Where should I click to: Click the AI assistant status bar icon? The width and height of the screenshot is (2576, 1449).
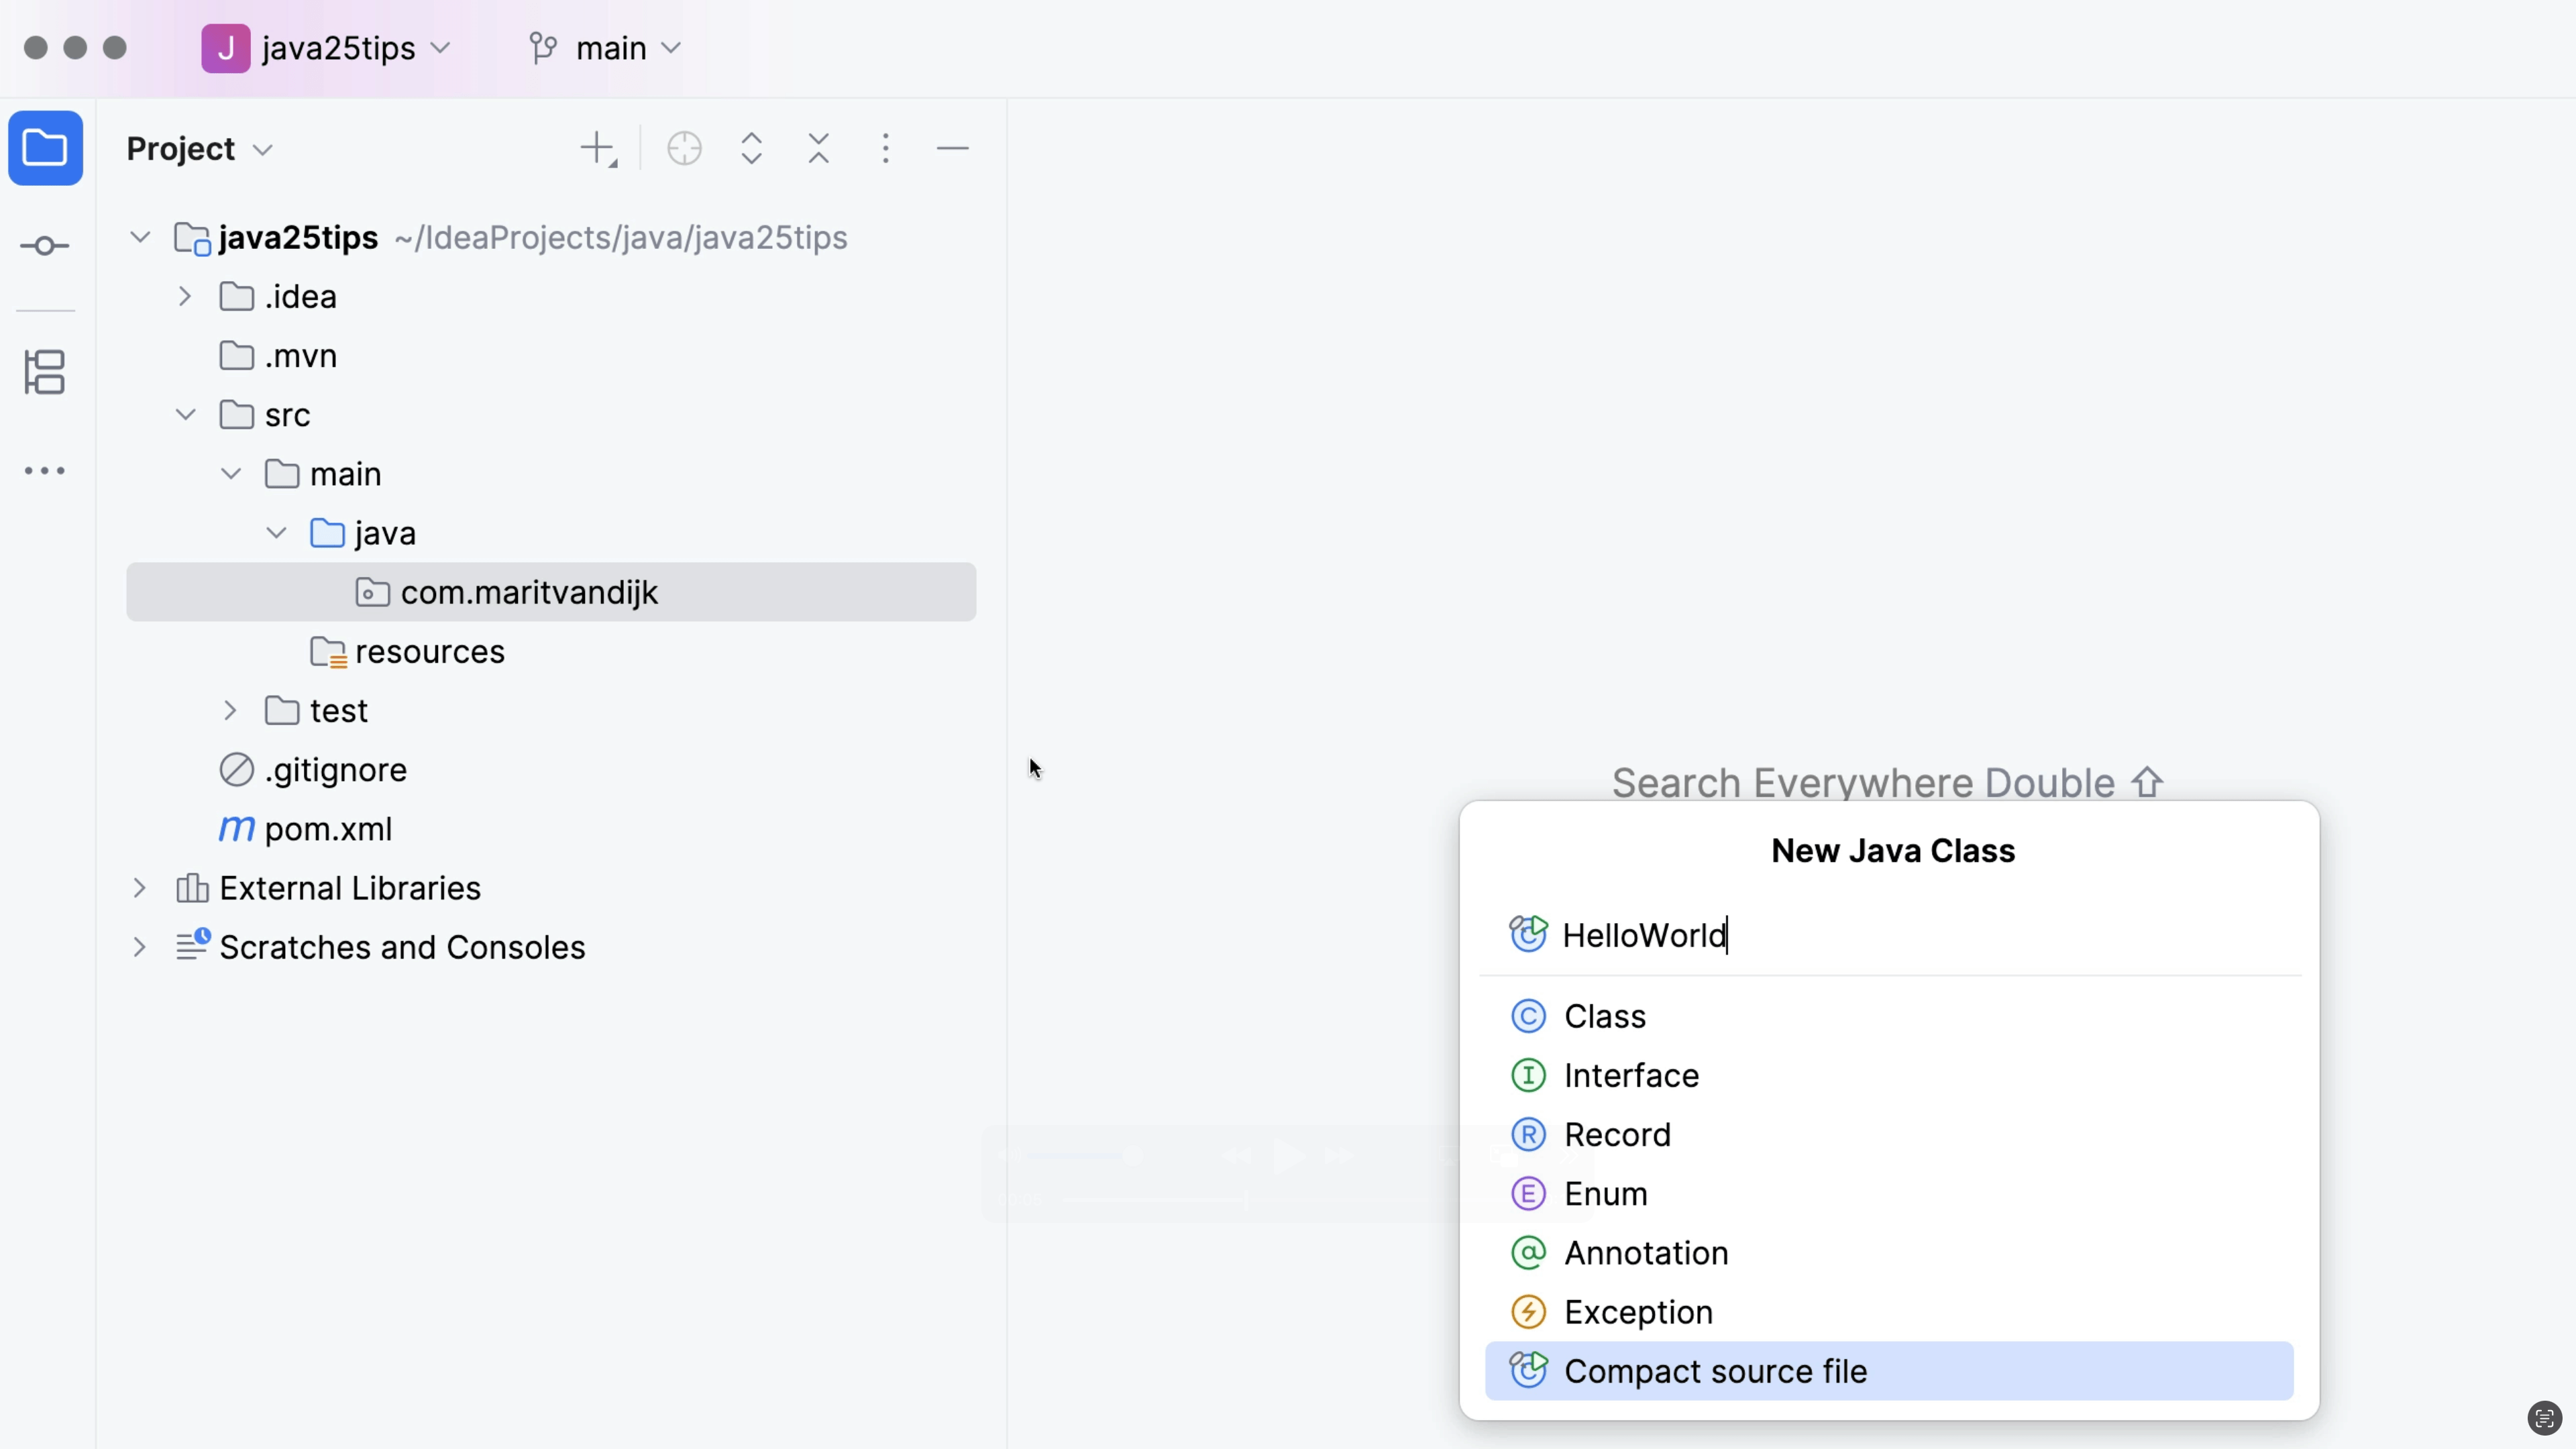click(x=2544, y=1418)
